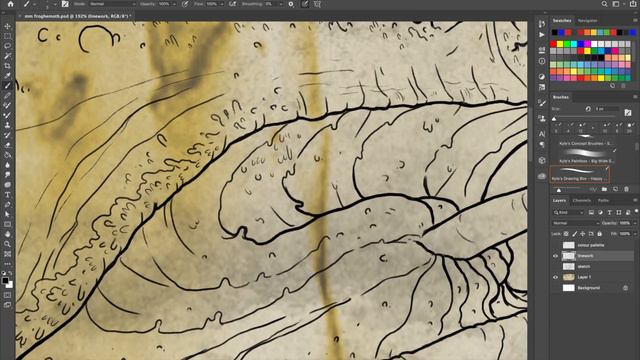Open the smoothing options gear

click(x=291, y=4)
